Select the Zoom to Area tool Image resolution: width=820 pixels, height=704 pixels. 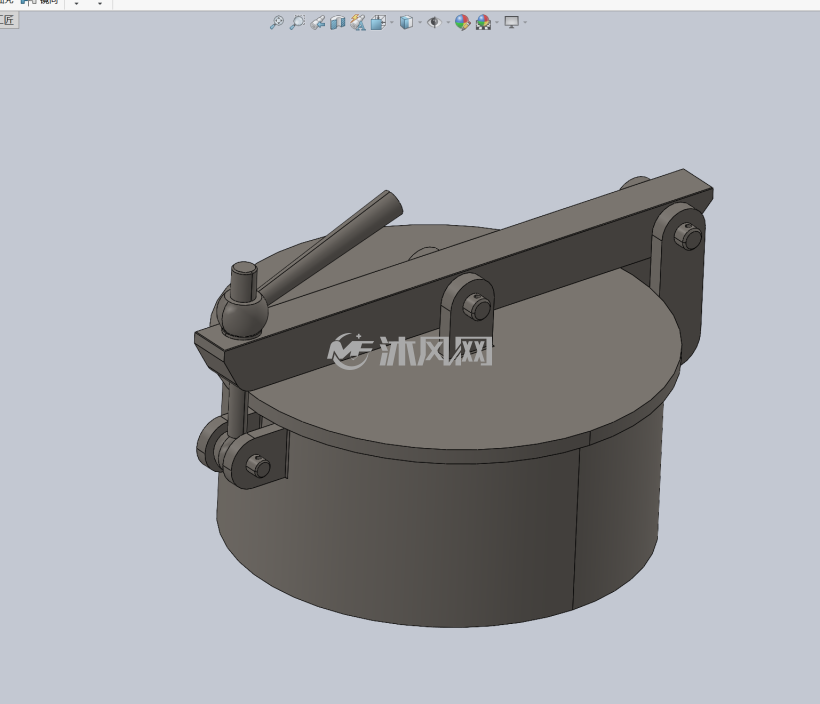coord(297,22)
